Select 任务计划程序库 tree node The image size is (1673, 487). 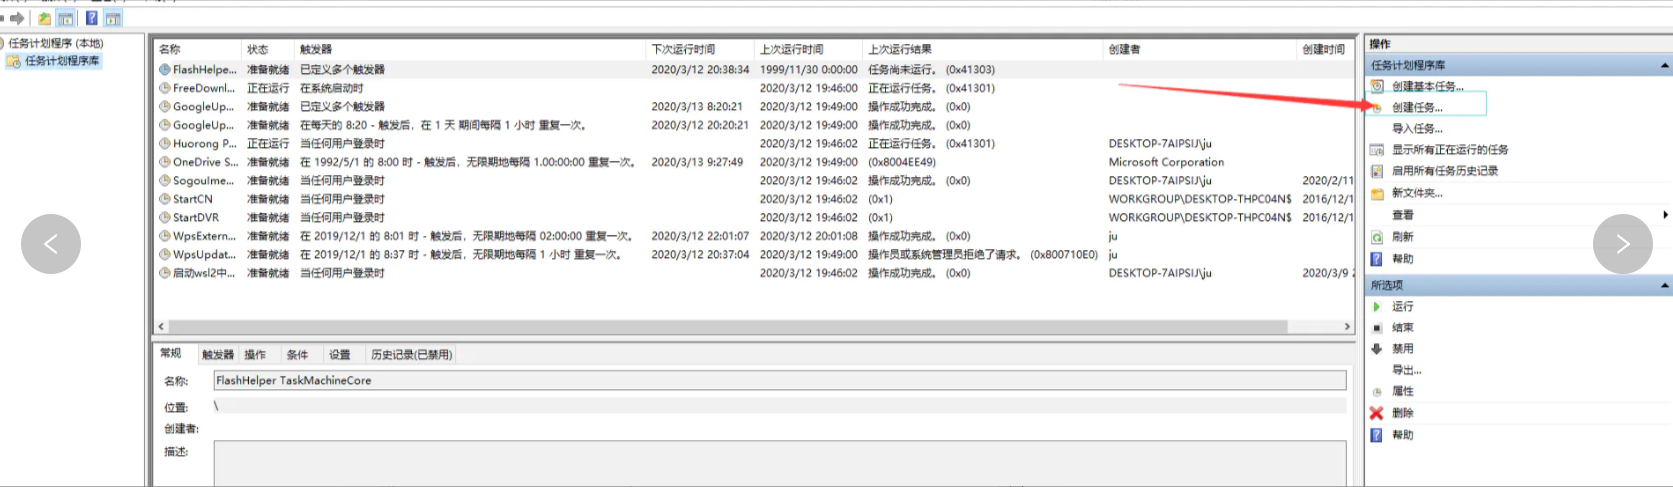tap(61, 61)
